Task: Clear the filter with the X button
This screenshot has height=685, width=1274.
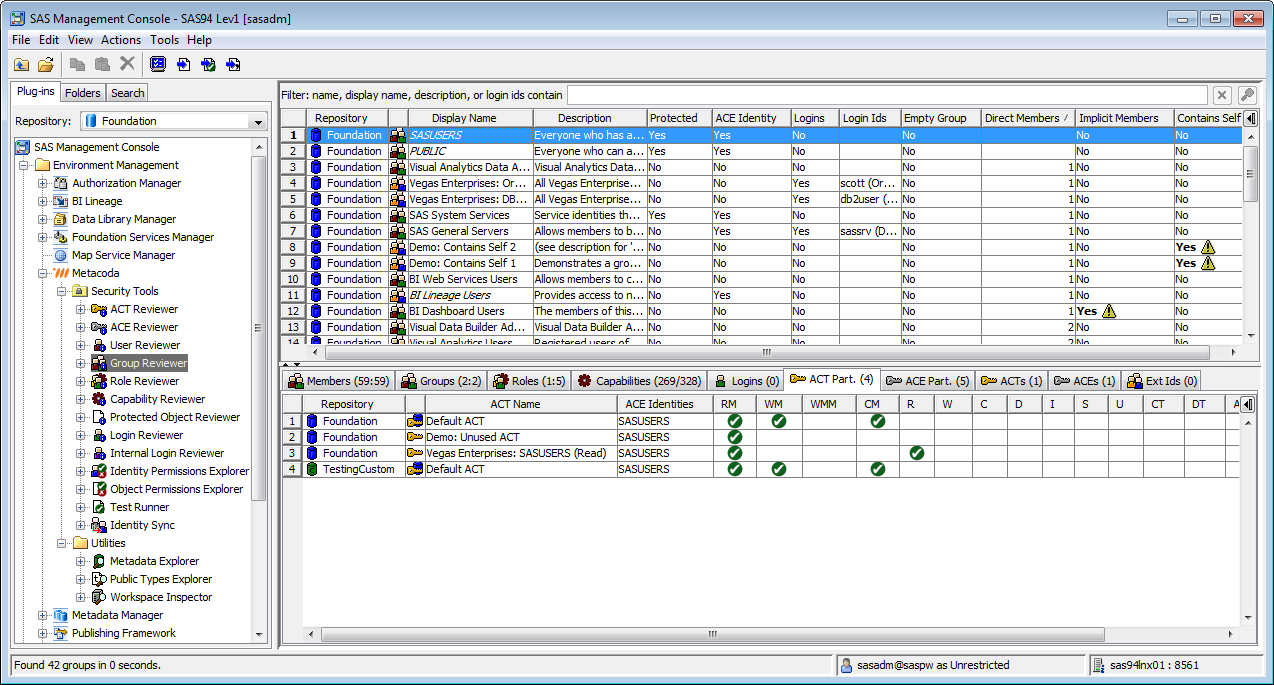Action: coord(1222,95)
